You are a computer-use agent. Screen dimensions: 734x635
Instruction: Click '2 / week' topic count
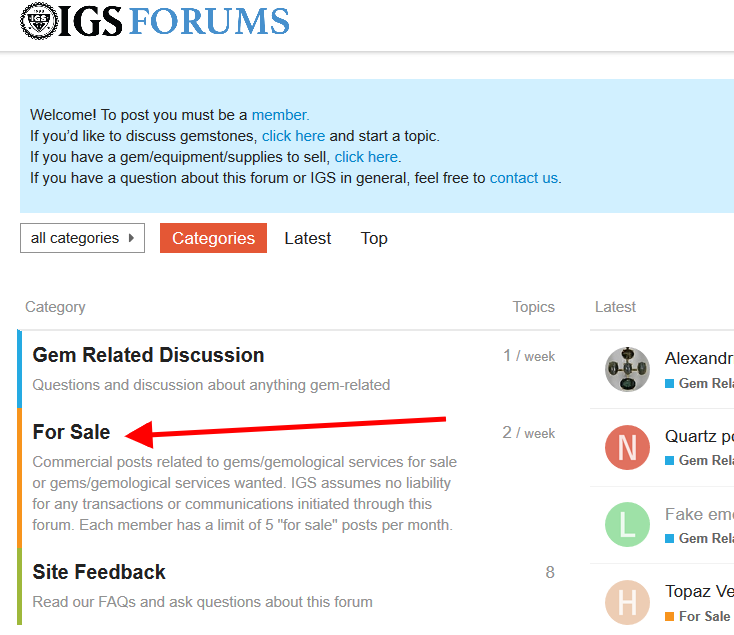(x=529, y=433)
